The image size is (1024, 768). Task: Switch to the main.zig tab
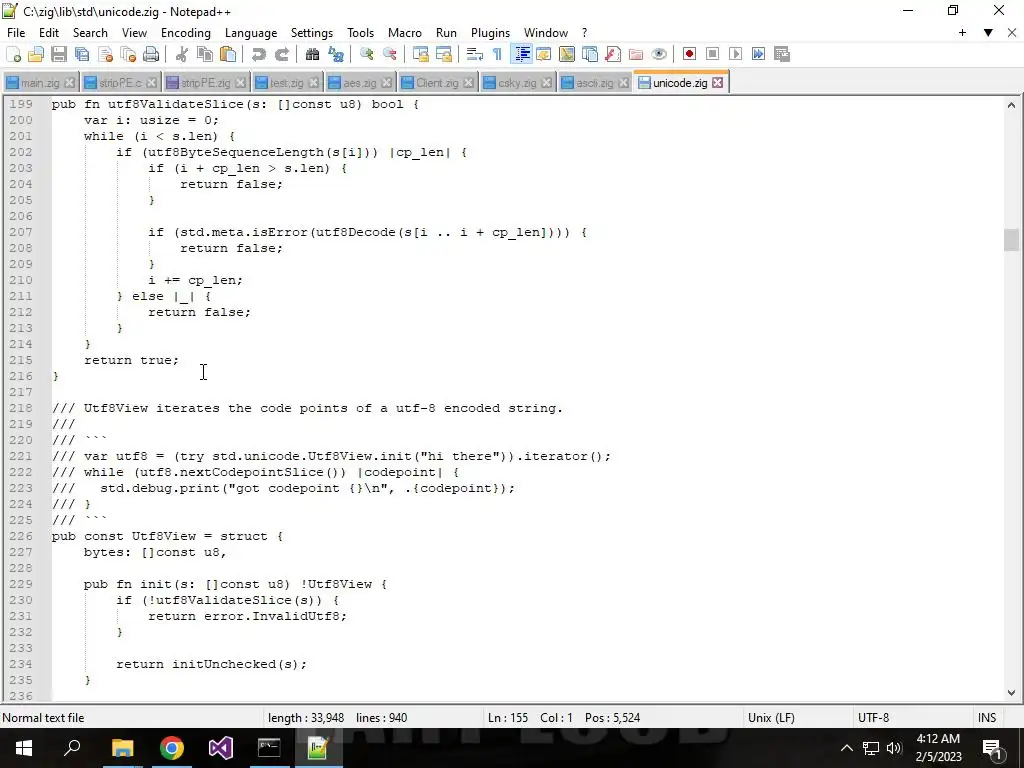pyautogui.click(x=40, y=83)
